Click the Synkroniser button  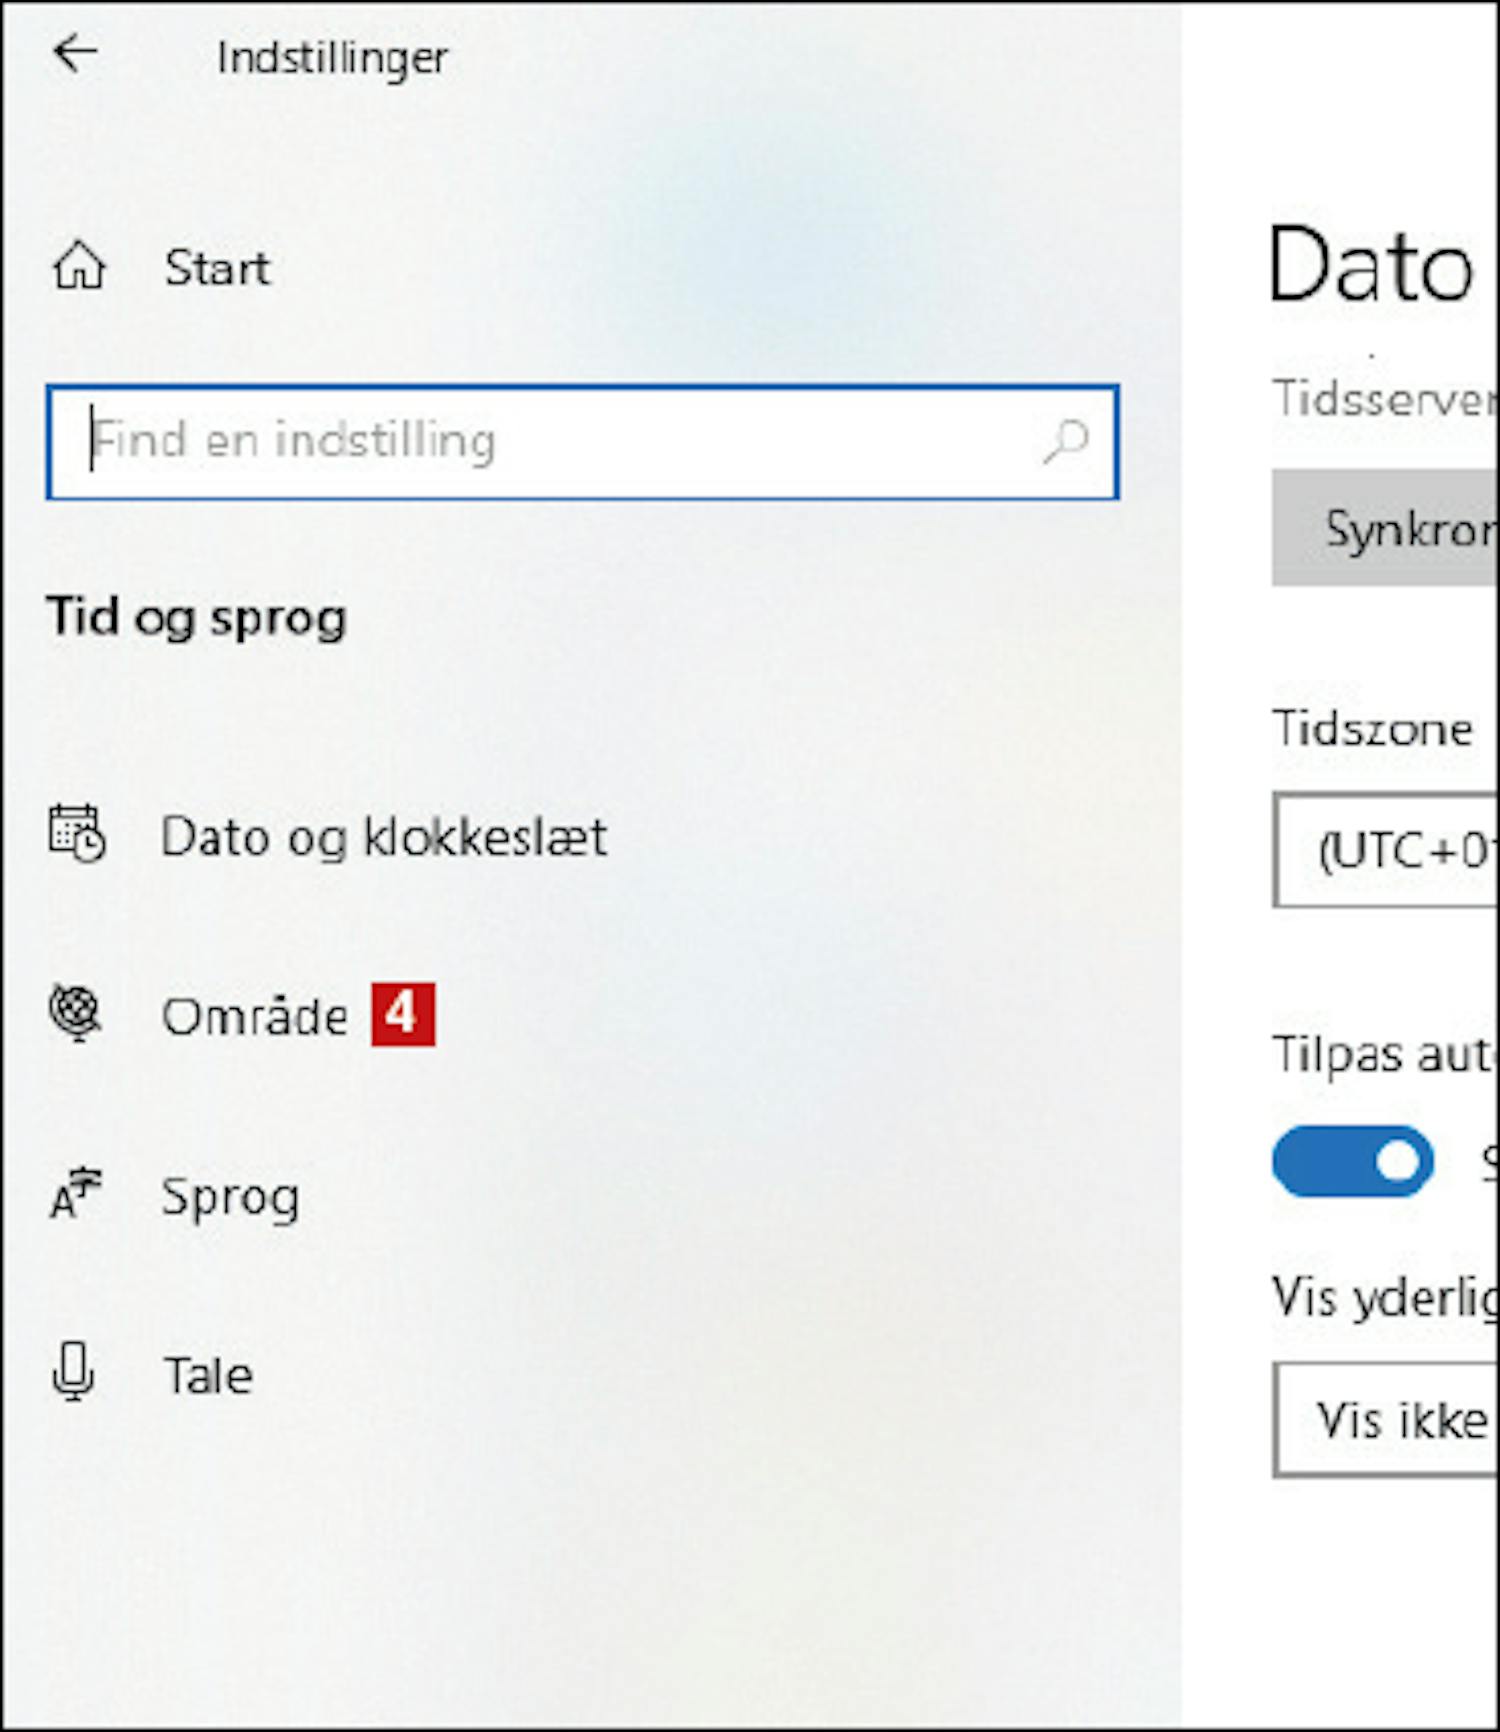coord(1386,527)
